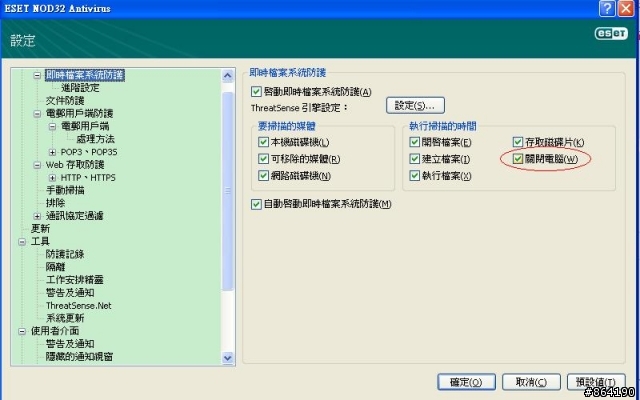Select 防護記錄 in the tree

[65, 254]
